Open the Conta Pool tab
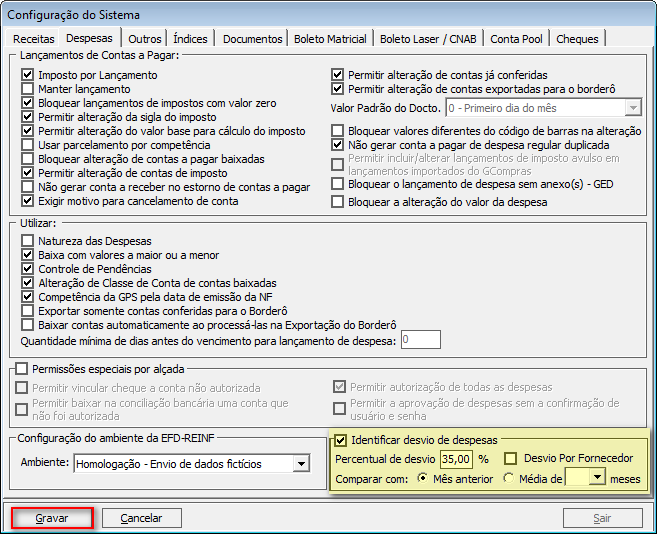Viewport: 657px width, 534px height. pyautogui.click(x=516, y=39)
